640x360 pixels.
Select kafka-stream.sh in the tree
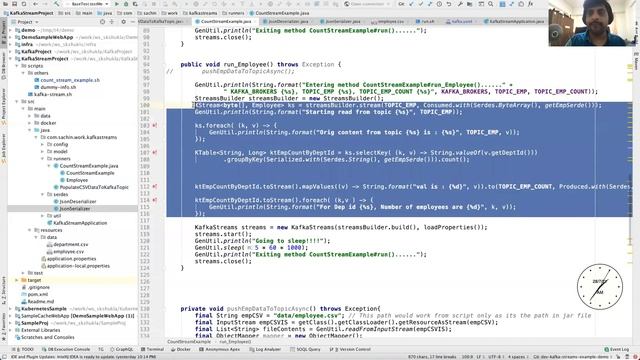pos(53,94)
